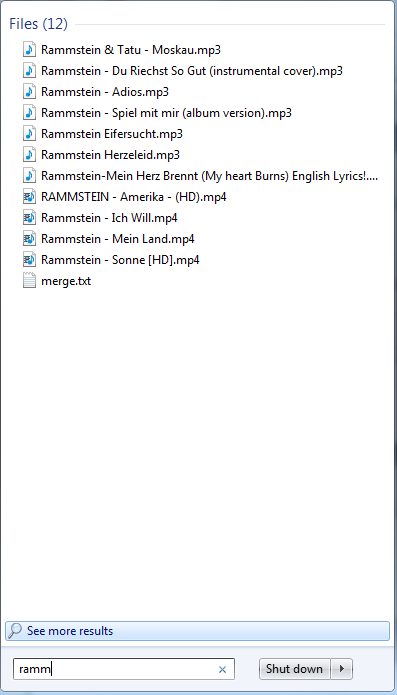The width and height of the screenshot is (397, 695).
Task: Open RAMMSTEIN - Amerika - (HD).mp4
Action: (134, 197)
